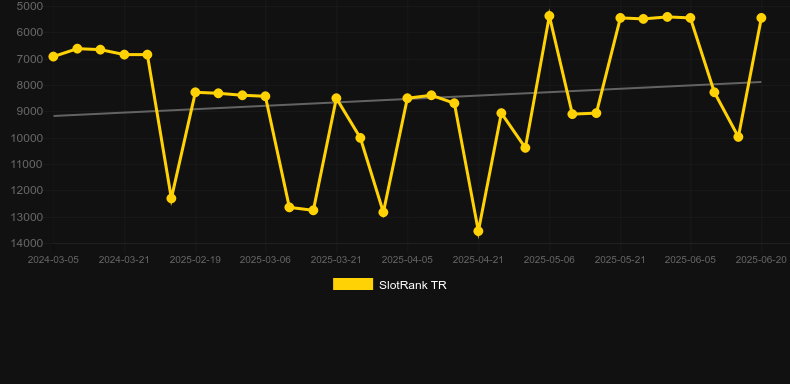Image resolution: width=790 pixels, height=384 pixels.
Task: Click the 10000 y-axis label
Action: (27, 138)
